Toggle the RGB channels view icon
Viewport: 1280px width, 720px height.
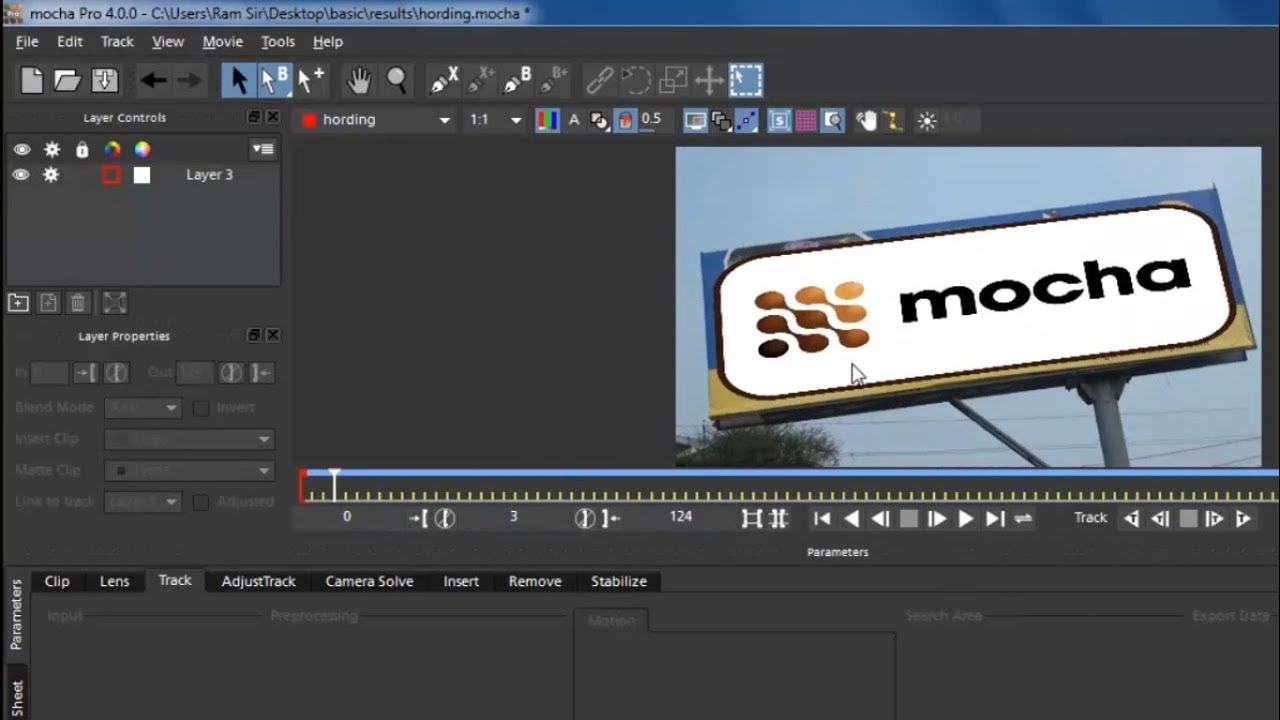point(547,120)
